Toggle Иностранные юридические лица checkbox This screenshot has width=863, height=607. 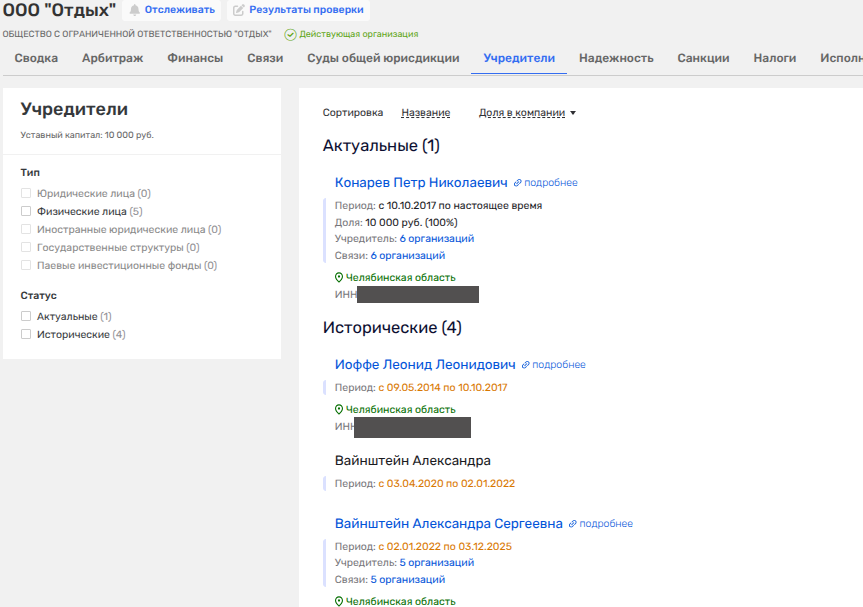tap(26, 229)
